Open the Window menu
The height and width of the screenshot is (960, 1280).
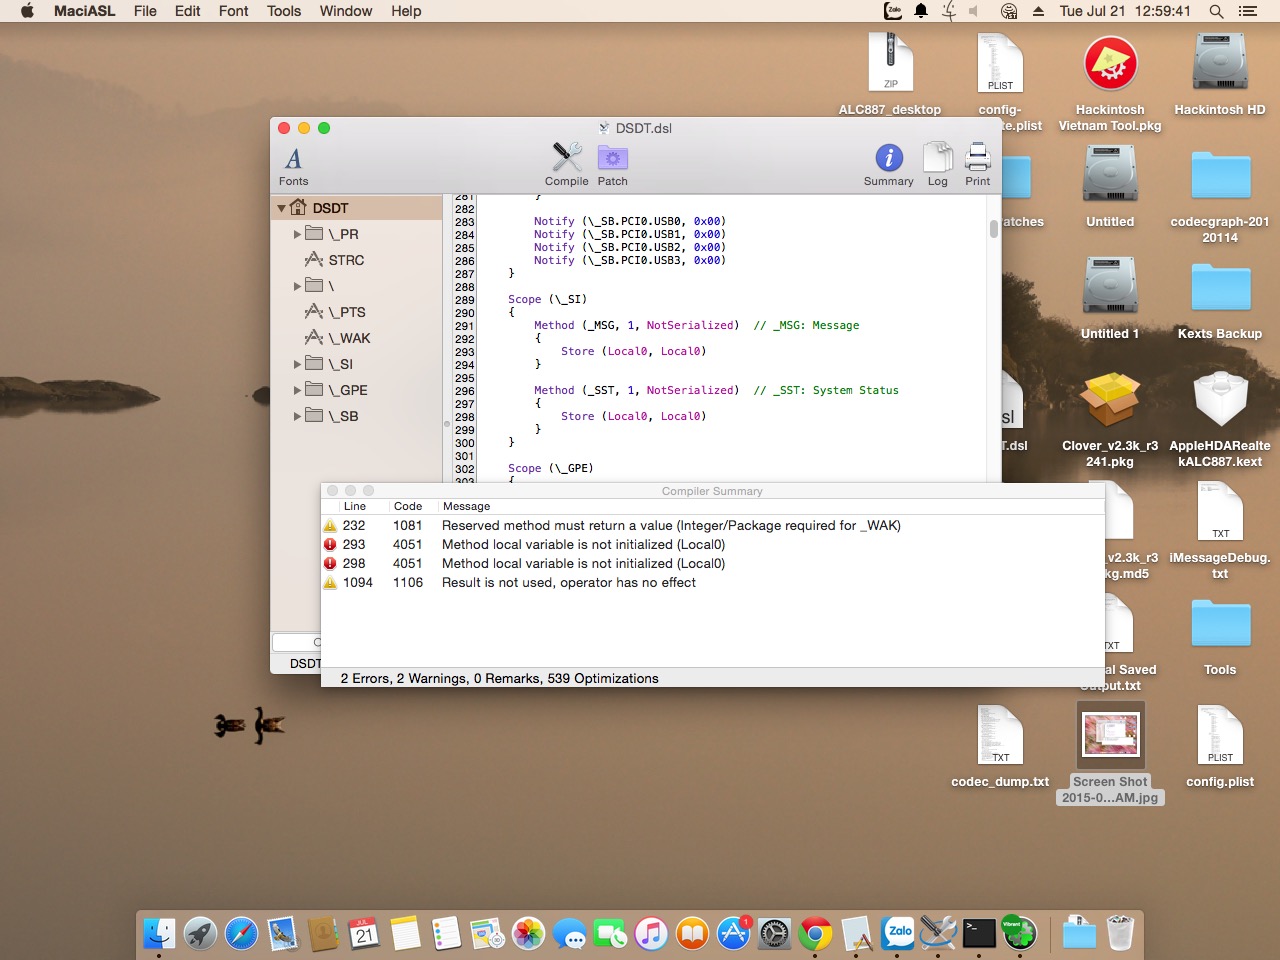tap(346, 11)
